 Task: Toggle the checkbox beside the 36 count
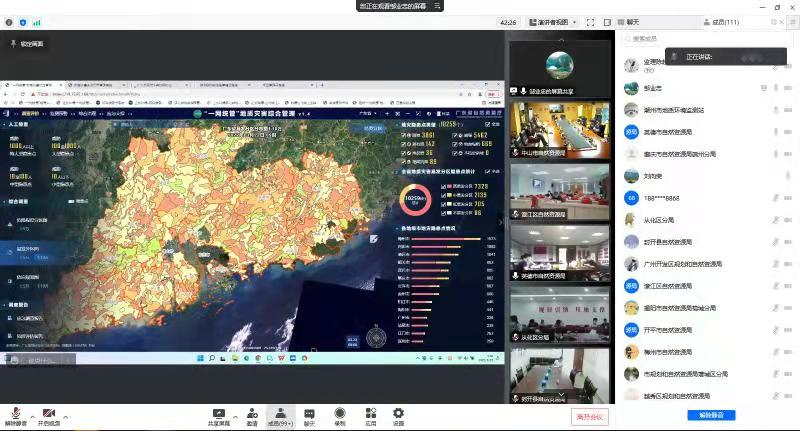click(x=404, y=153)
